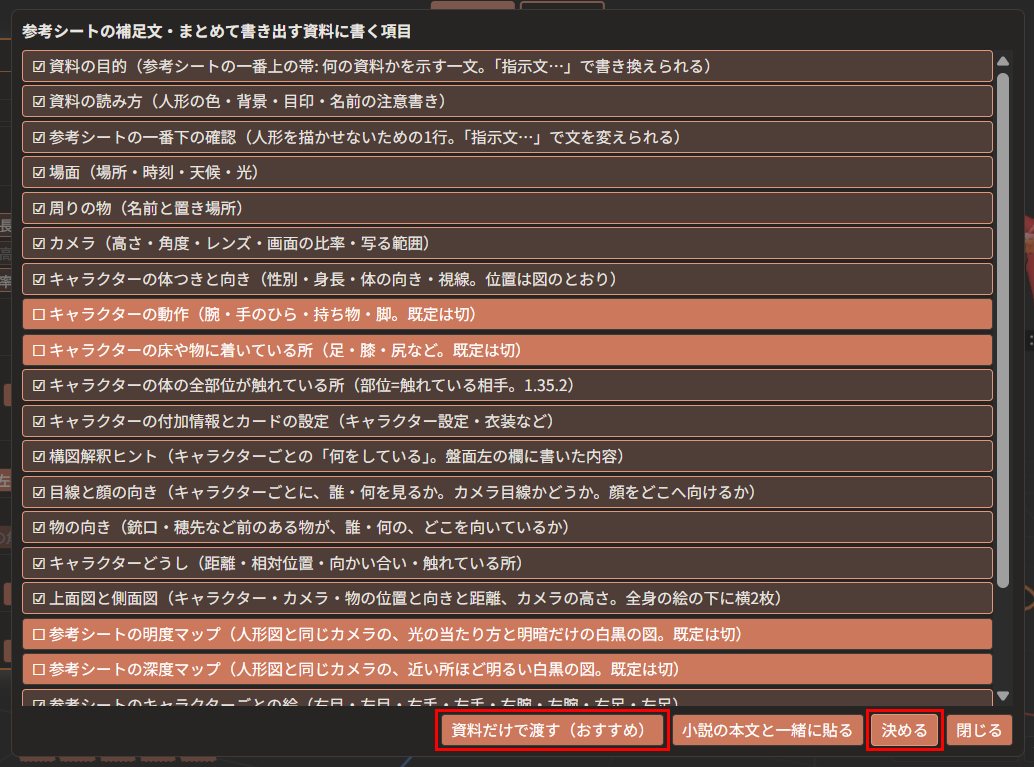Click 小説の本文と一緒に貼る button
Viewport: 1034px width, 767px height.
pos(768,730)
